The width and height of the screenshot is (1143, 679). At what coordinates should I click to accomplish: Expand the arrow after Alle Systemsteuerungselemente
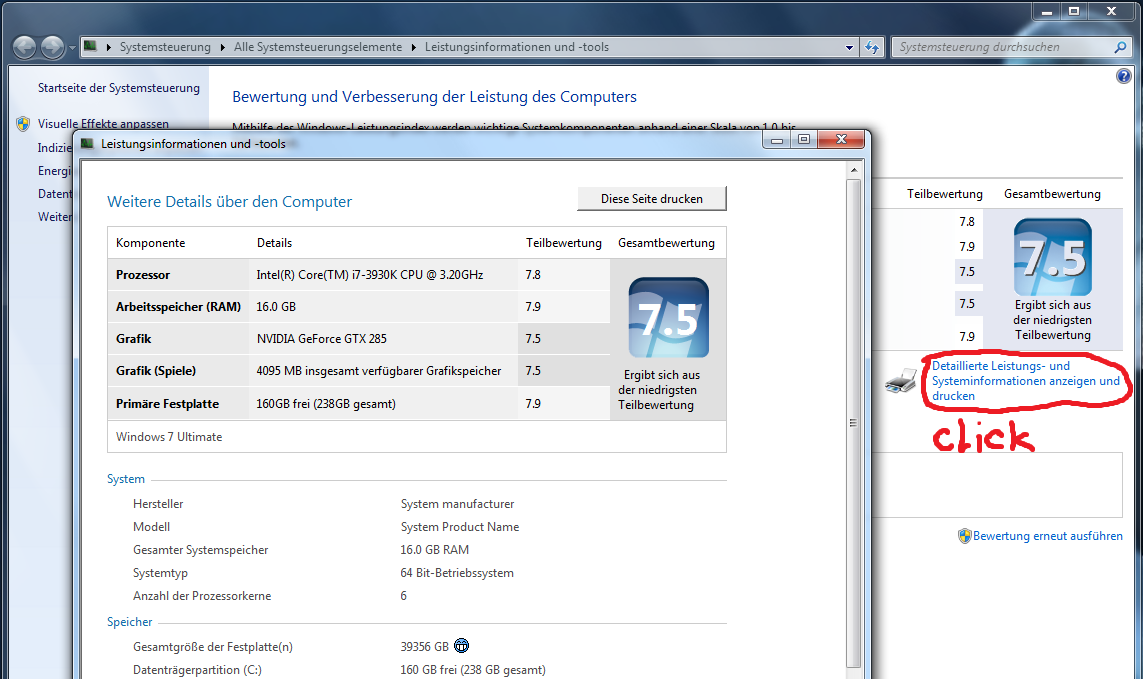click(x=413, y=47)
